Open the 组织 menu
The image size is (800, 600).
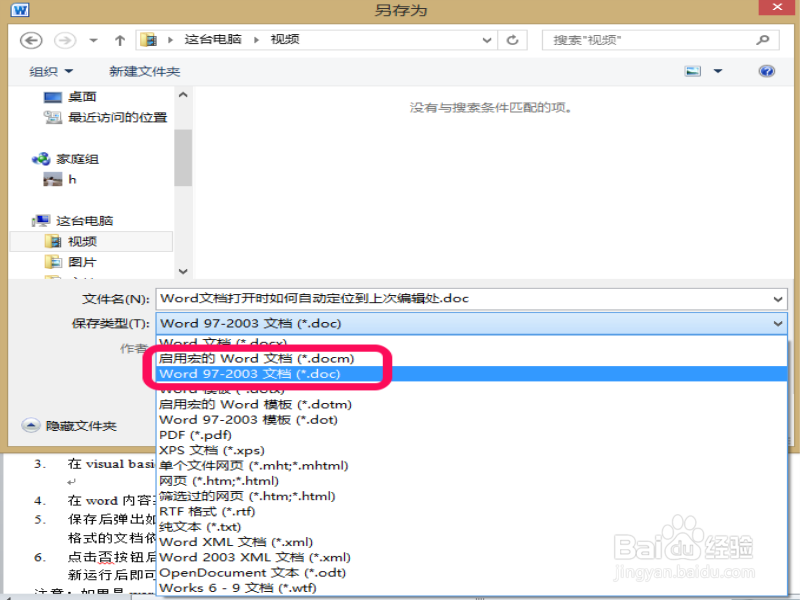coord(51,71)
